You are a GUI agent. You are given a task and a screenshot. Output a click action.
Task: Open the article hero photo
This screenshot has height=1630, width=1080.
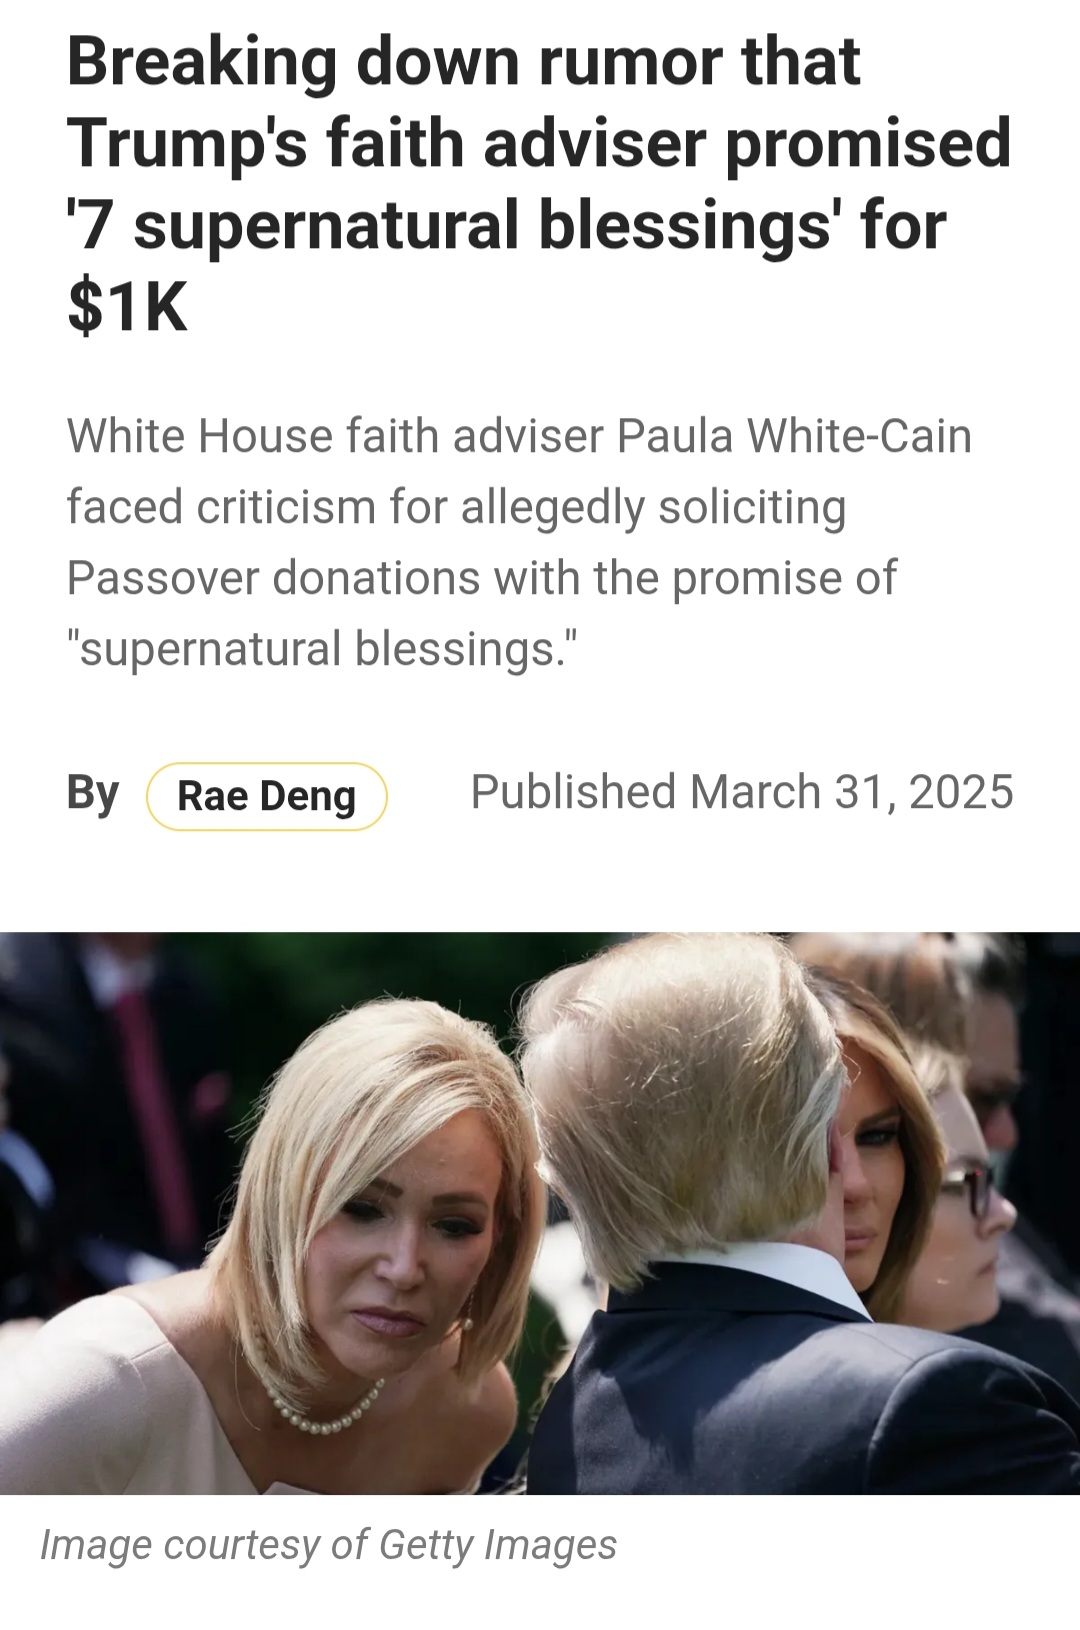click(x=540, y=1213)
